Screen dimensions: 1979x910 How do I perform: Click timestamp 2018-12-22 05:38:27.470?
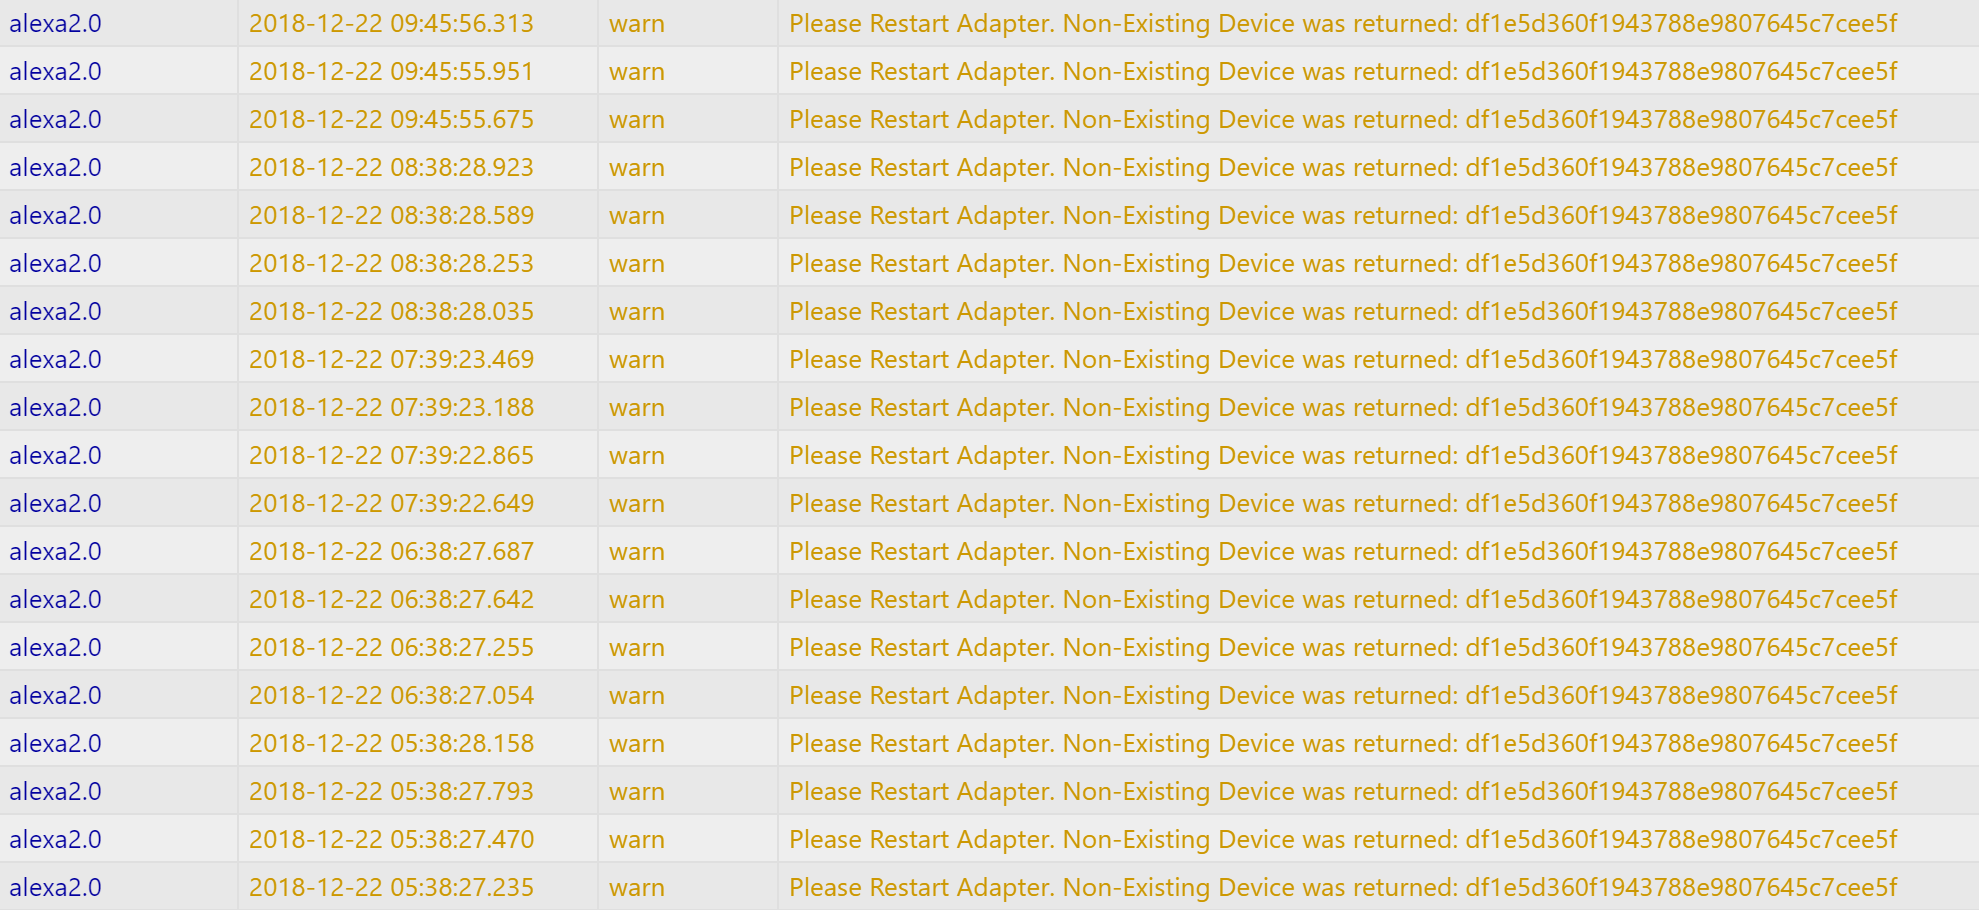click(x=391, y=839)
